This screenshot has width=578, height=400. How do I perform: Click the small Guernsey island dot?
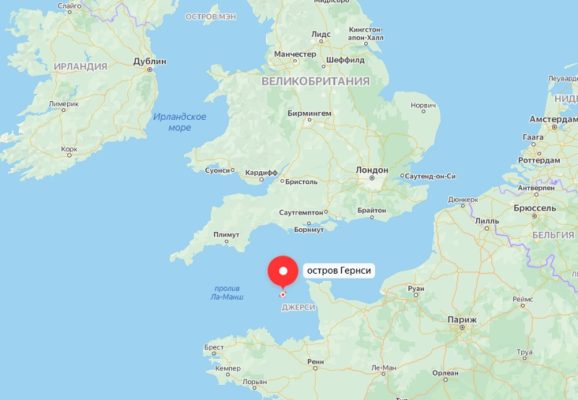[283, 295]
